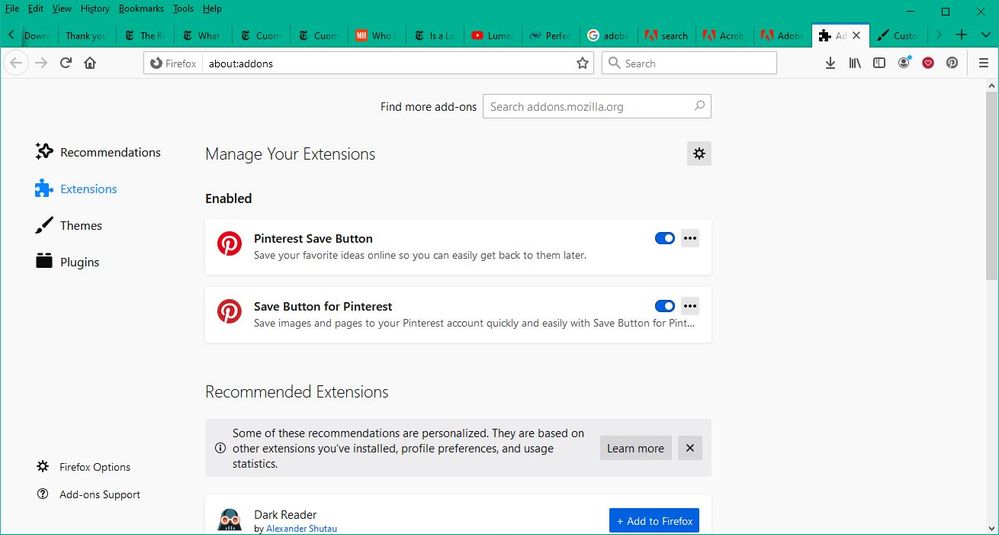Open the File menu
The image size is (999, 535).
point(11,8)
